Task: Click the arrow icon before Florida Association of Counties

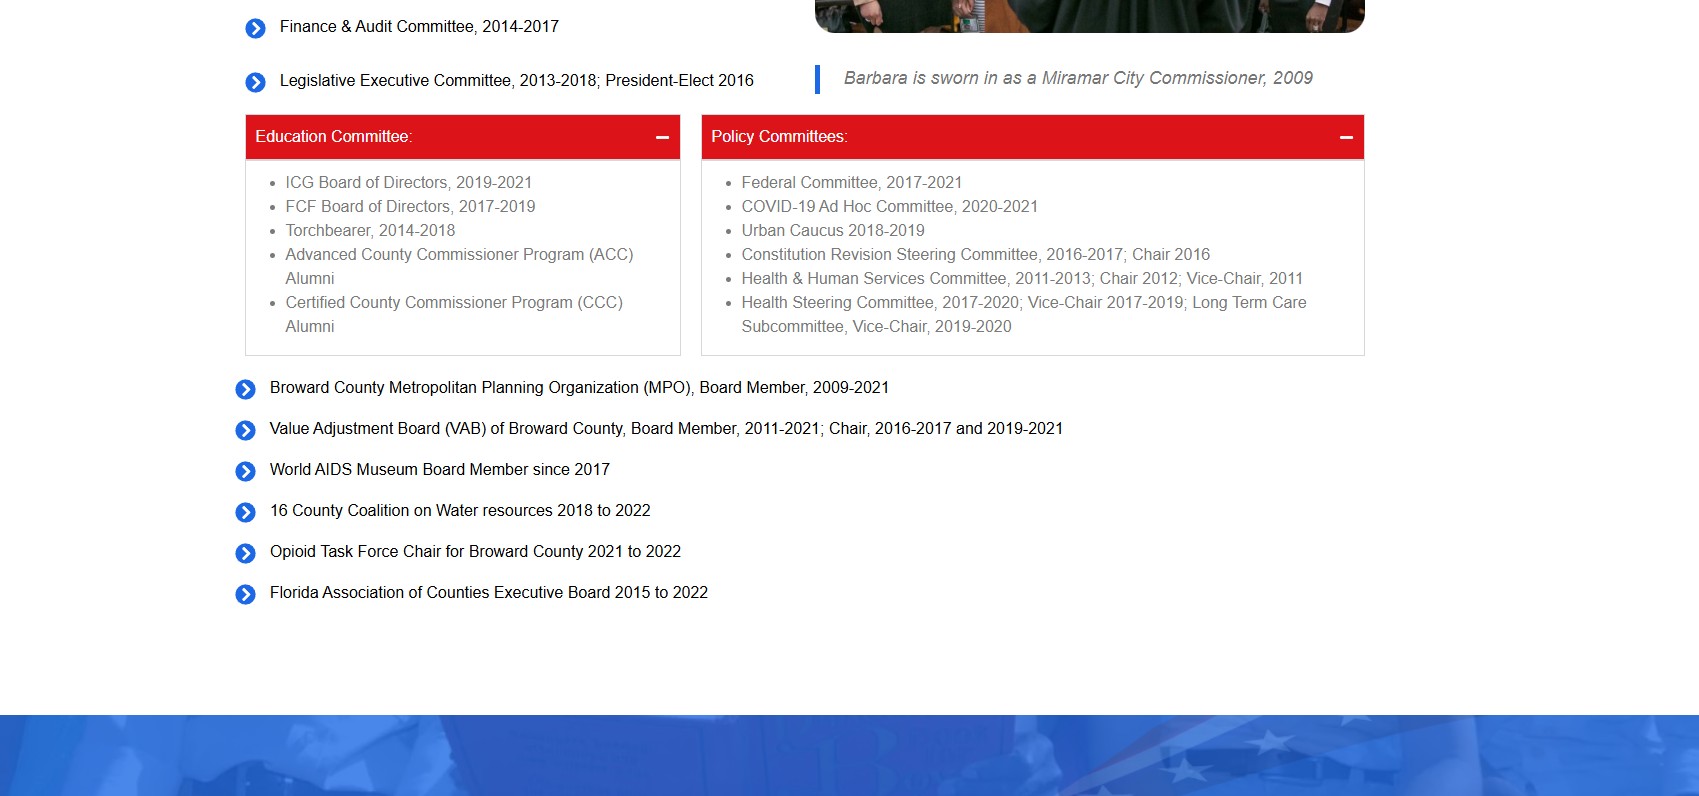Action: click(x=245, y=594)
